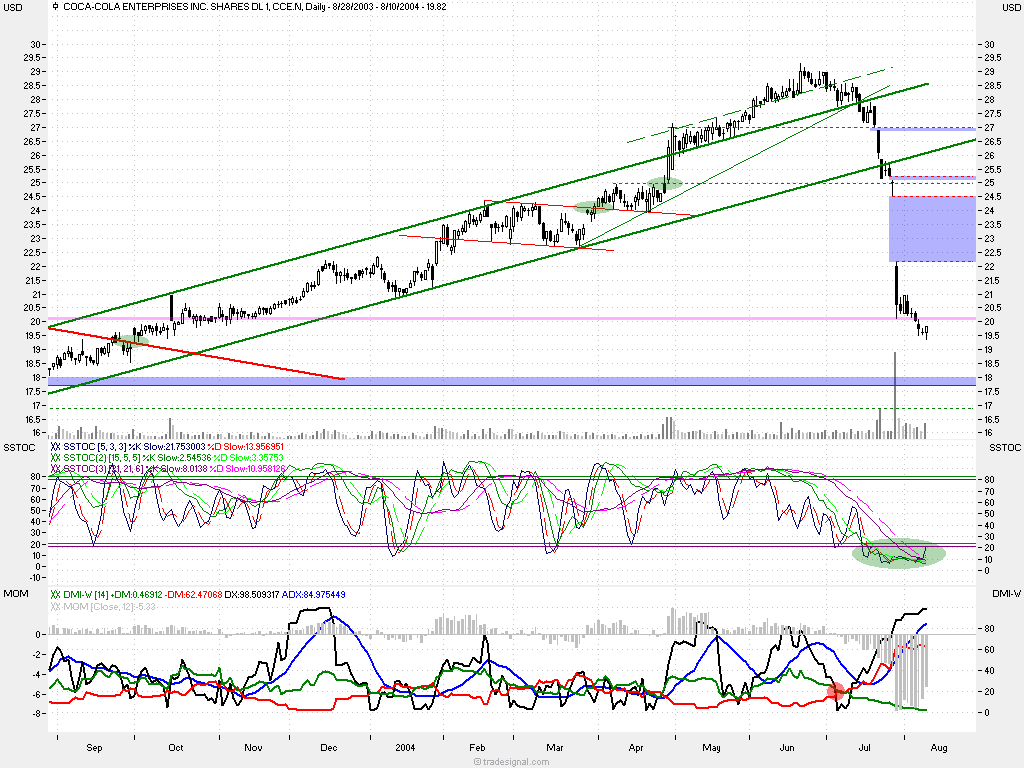Click the large blue gap zone near 23
This screenshot has width=1024, height=768.
tap(933, 229)
